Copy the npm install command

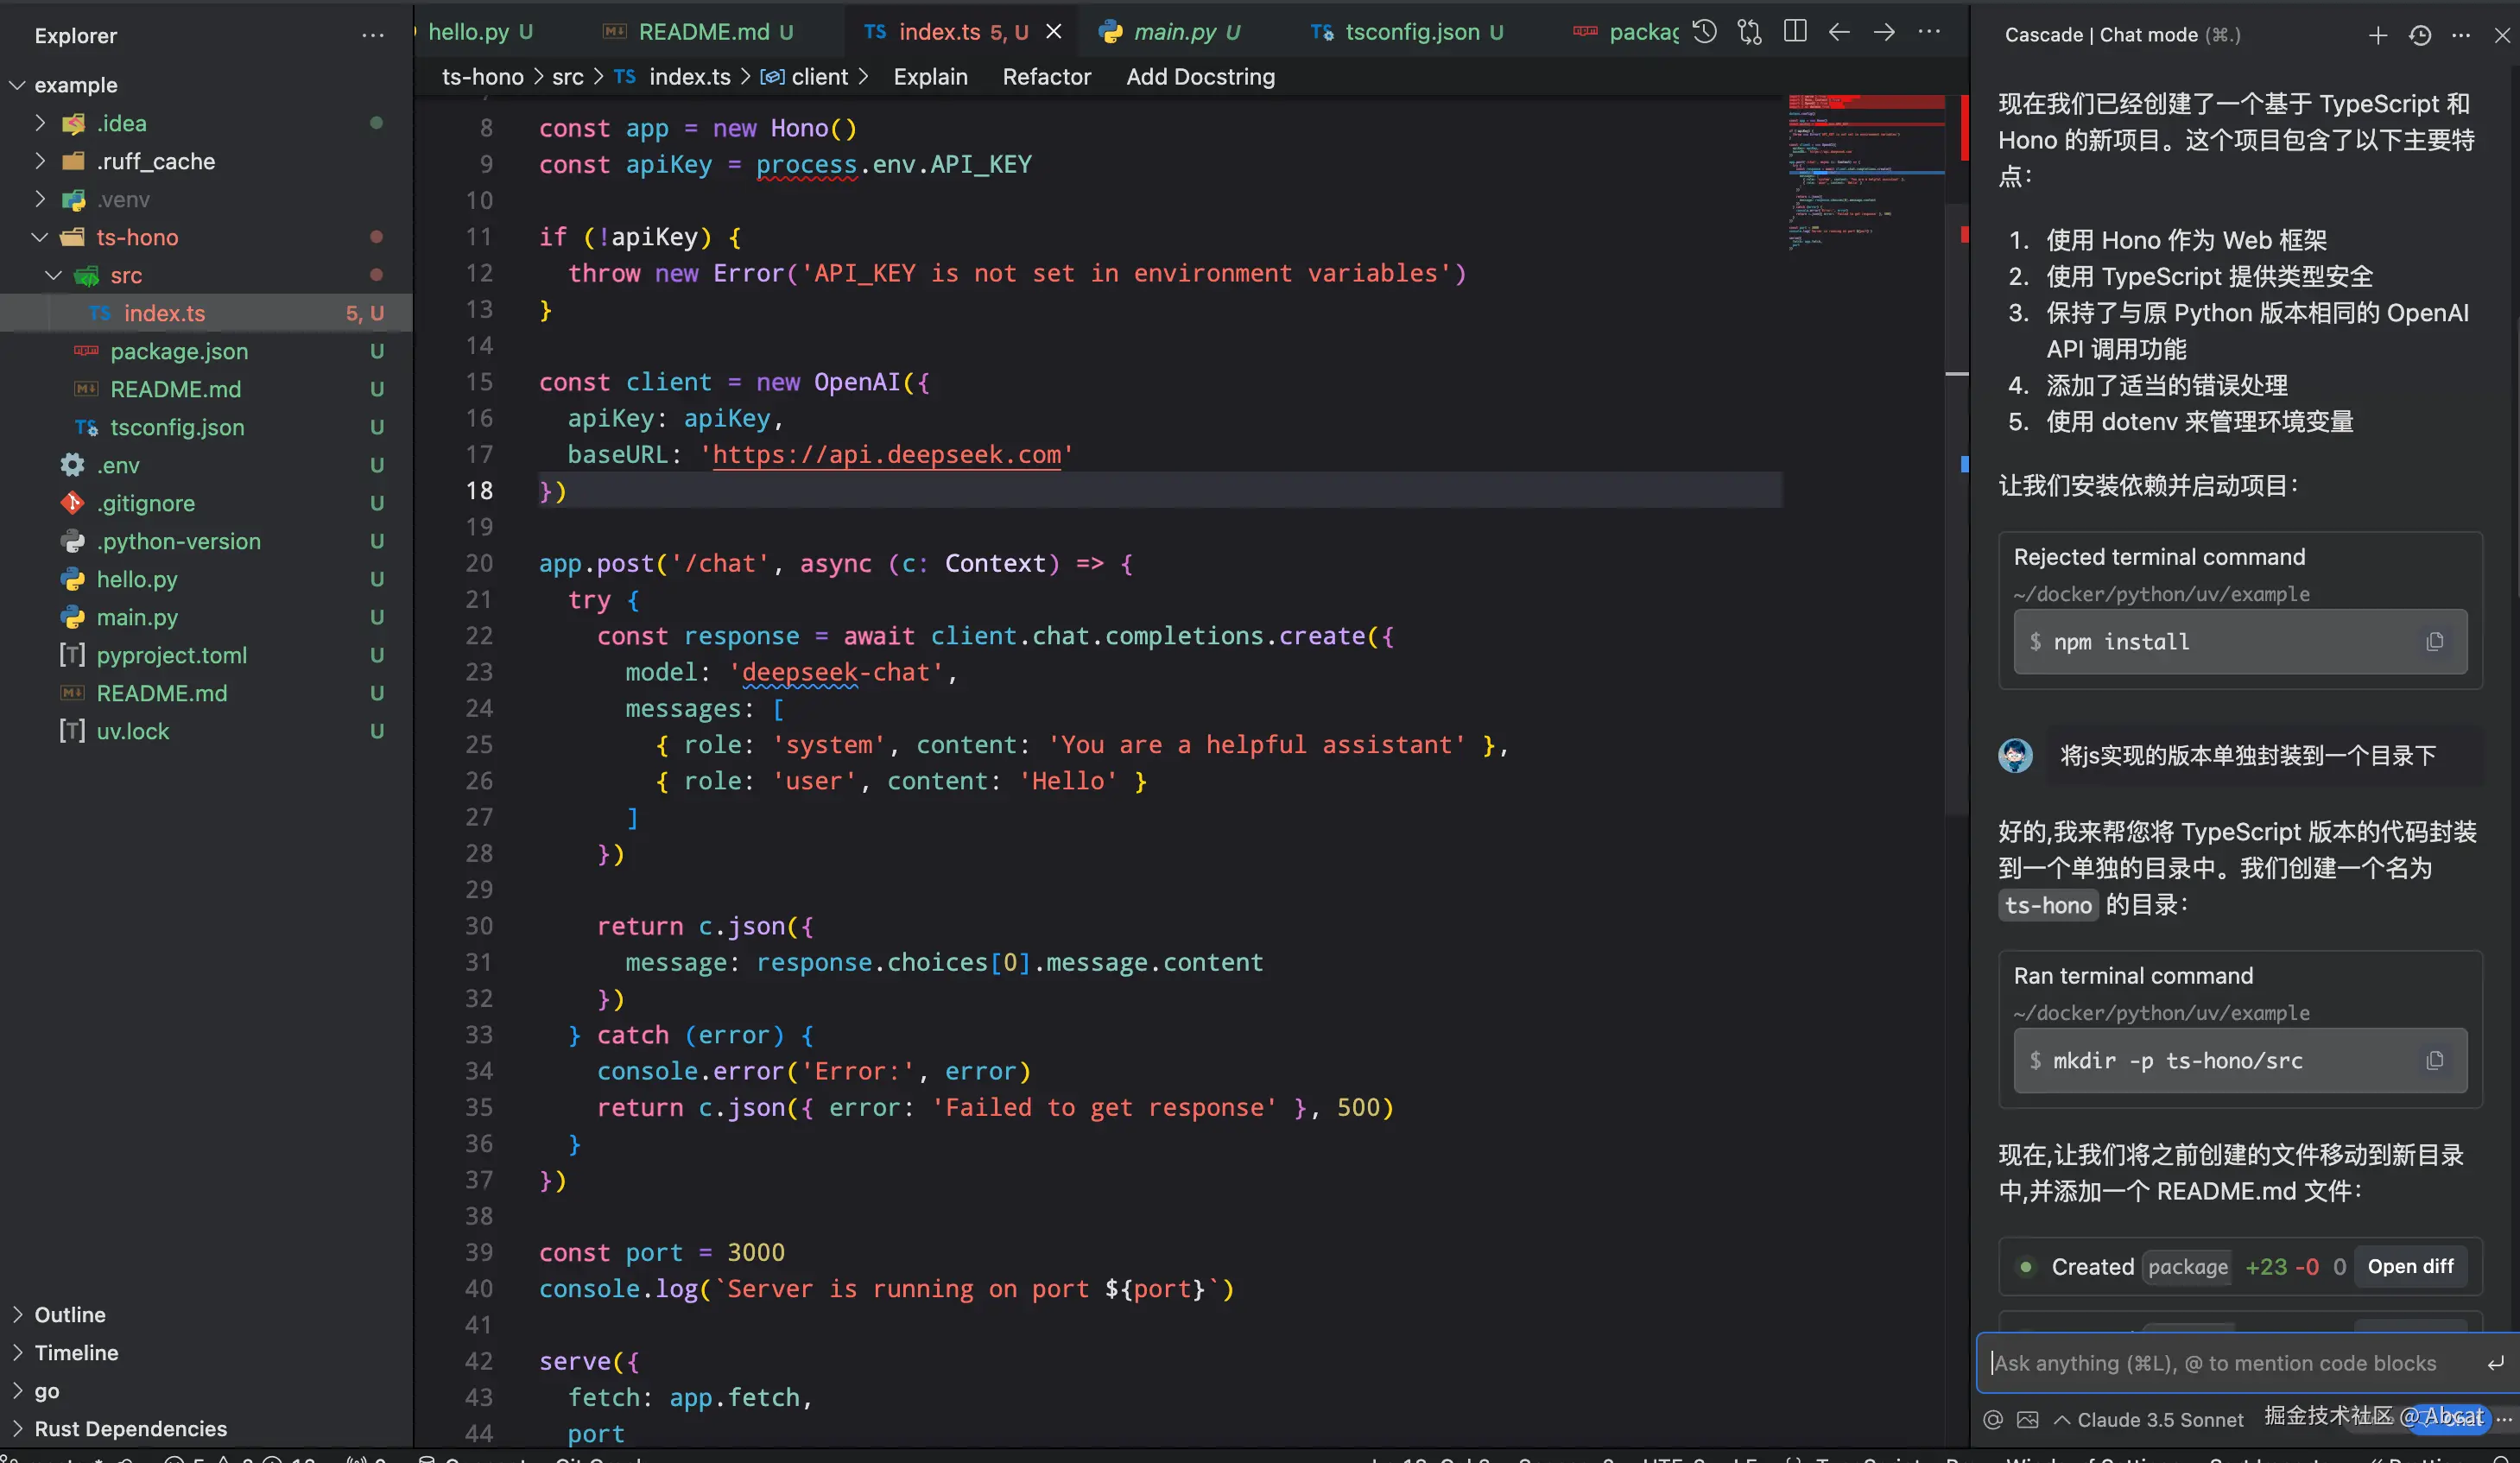(x=2435, y=642)
